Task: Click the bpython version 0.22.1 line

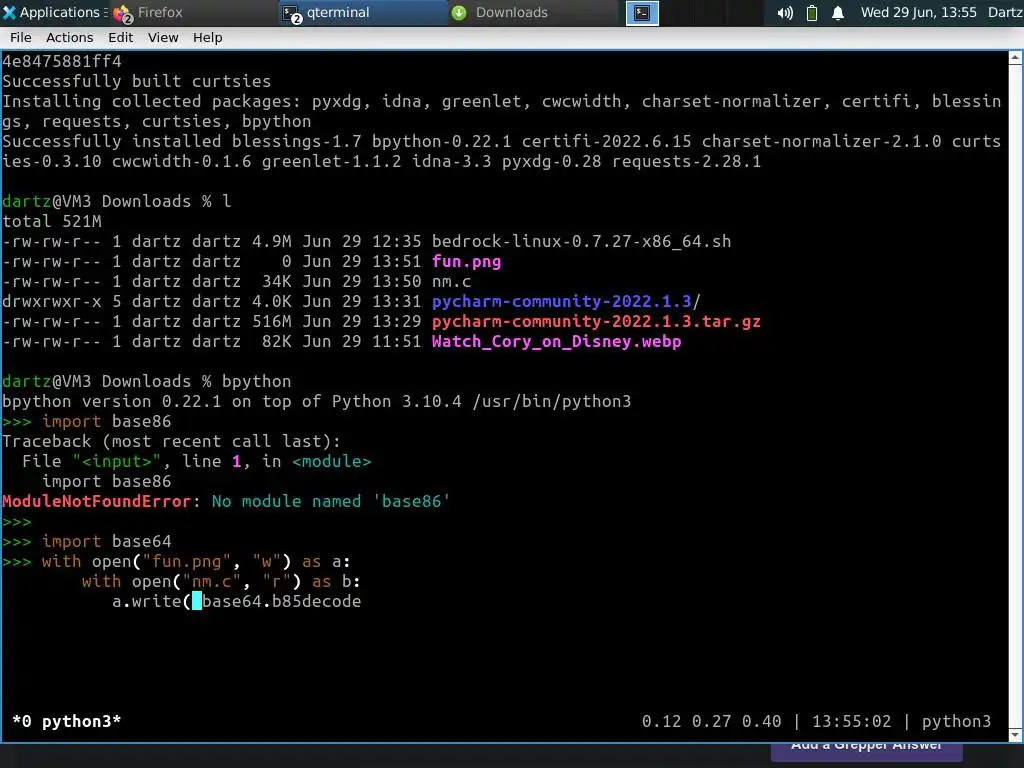Action: click(317, 402)
